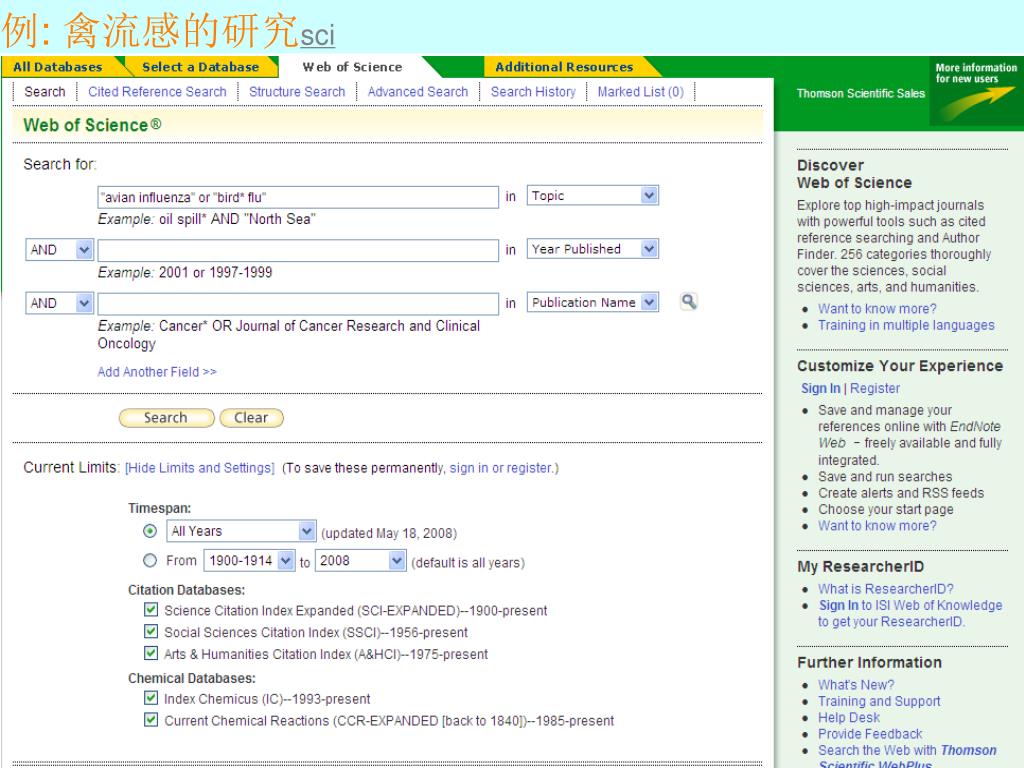Screen dimensions: 1024x768
Task: Open Training and Support link
Action: pos(879,701)
